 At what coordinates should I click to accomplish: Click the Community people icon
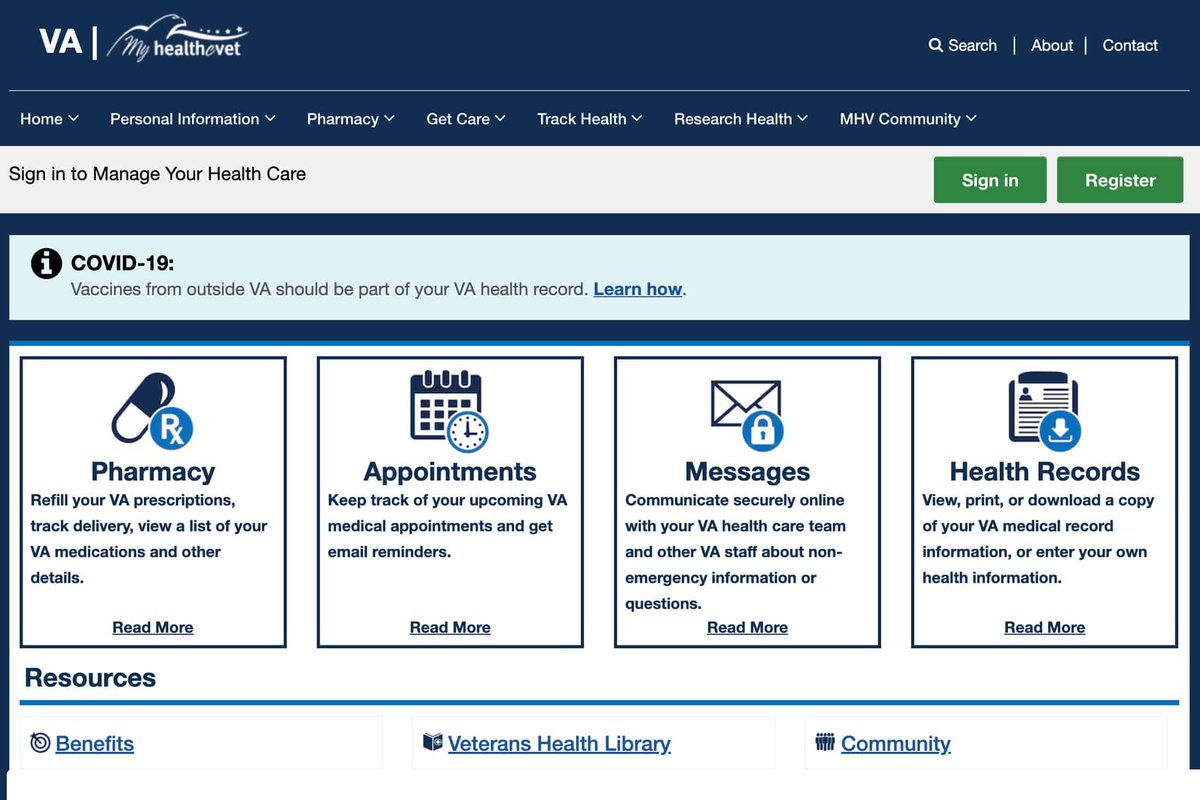(825, 742)
